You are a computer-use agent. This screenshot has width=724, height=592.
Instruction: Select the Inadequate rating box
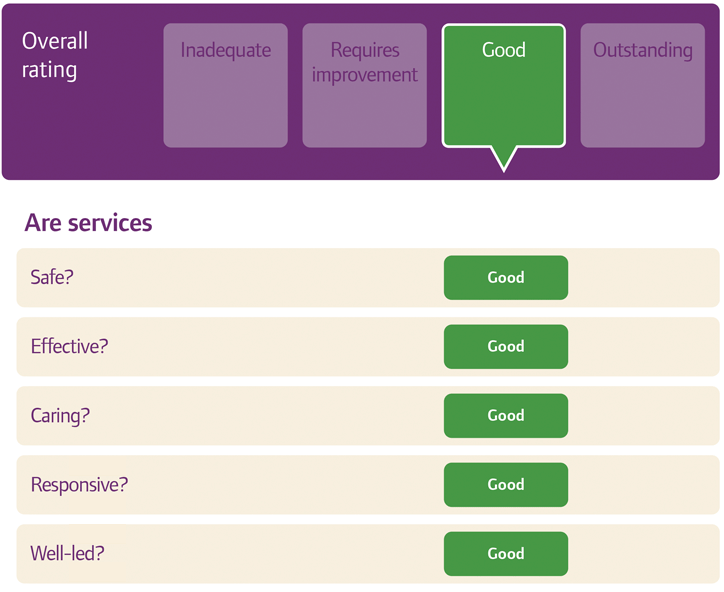point(225,86)
